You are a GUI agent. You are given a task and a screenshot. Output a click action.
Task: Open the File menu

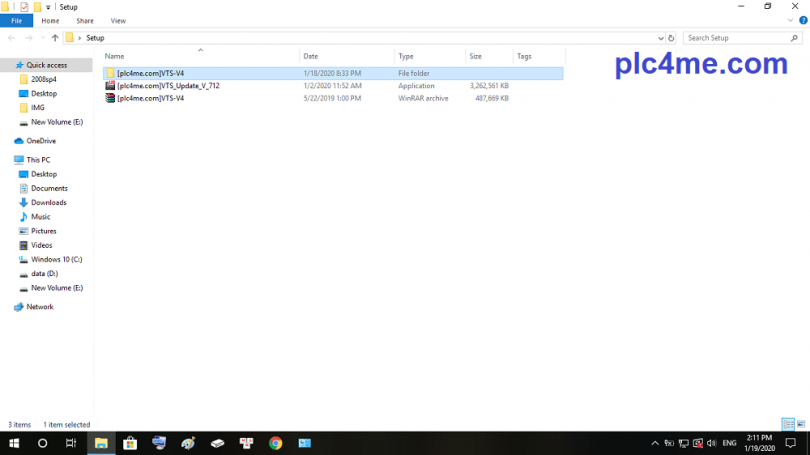pos(17,20)
